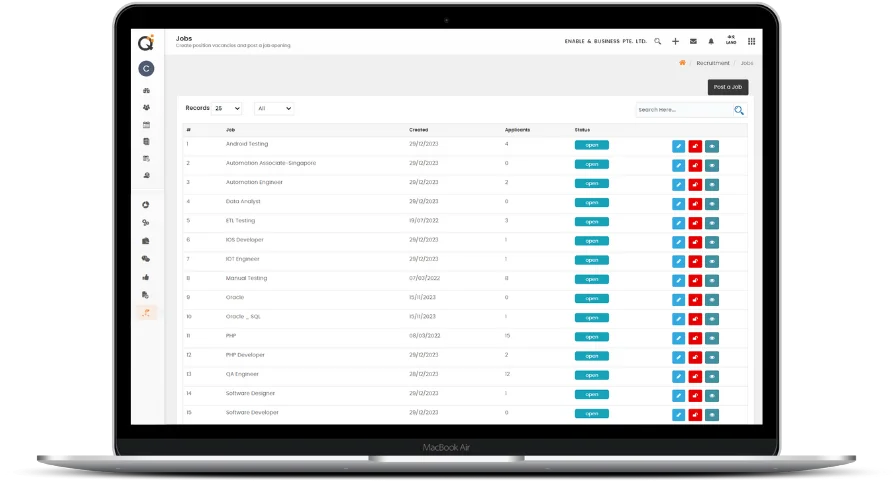Click the open status badge for Android Testing
Screen dimensions: 894x481
[592, 145]
